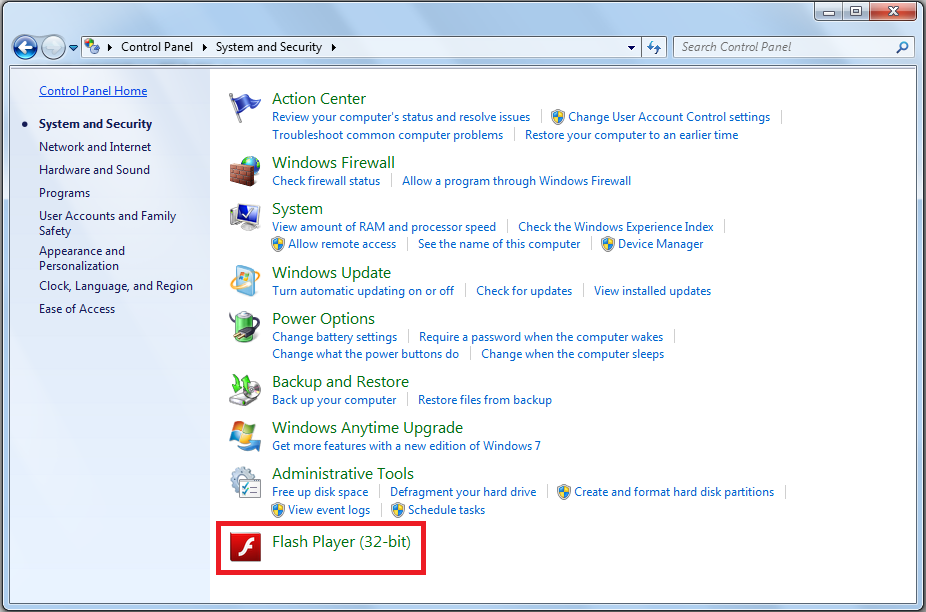This screenshot has height=612, width=926.
Task: Open View installed updates link
Action: [x=653, y=291]
